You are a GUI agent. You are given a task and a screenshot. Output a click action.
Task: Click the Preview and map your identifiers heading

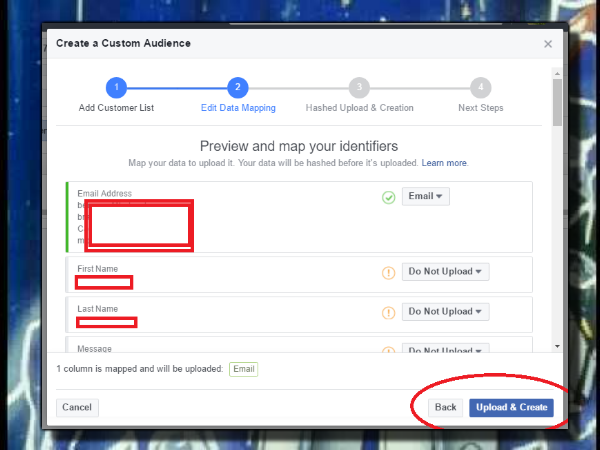pos(299,146)
